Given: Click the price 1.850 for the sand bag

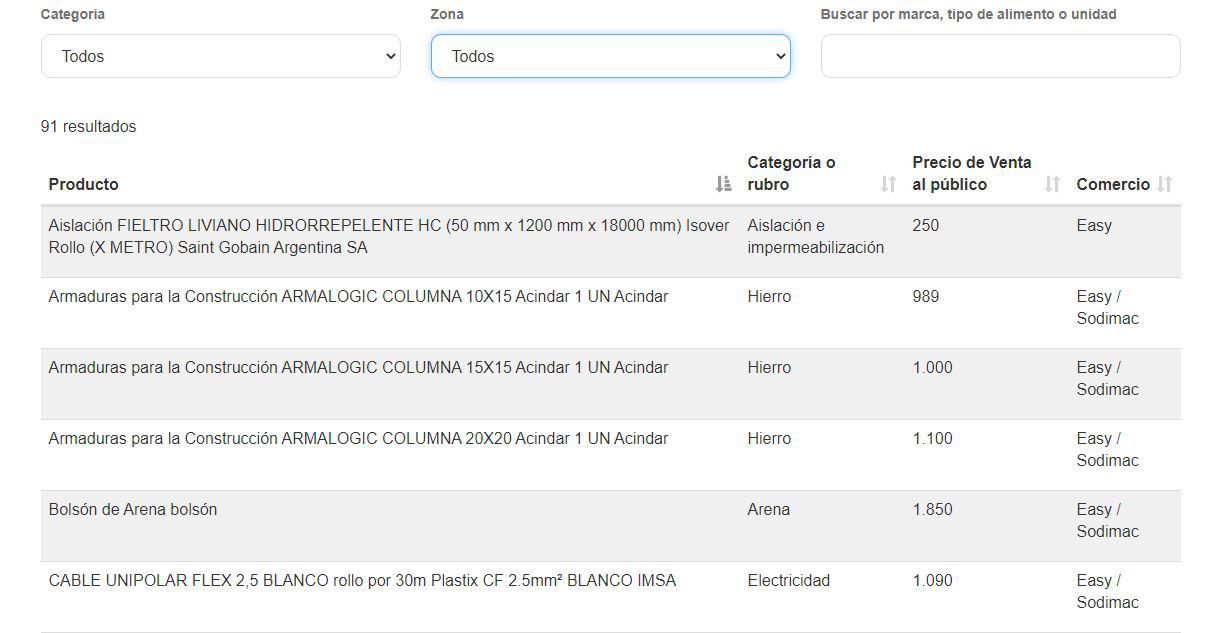Looking at the screenshot, I should 932,509.
